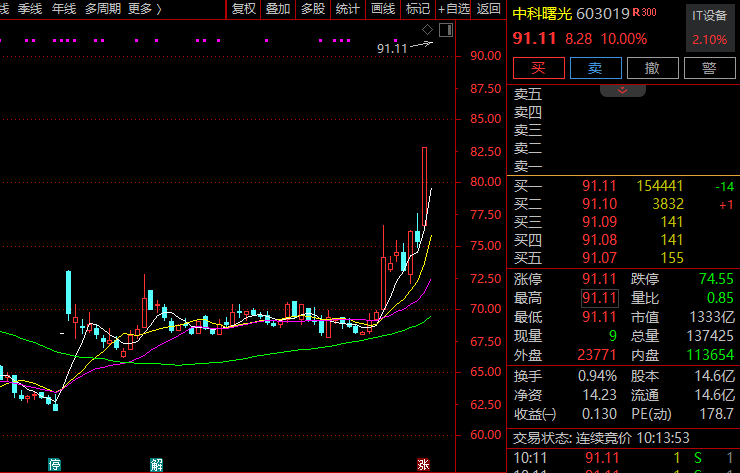The image size is (740, 473).
Task: Open the 更多 periods dropdown
Action: click(x=144, y=8)
